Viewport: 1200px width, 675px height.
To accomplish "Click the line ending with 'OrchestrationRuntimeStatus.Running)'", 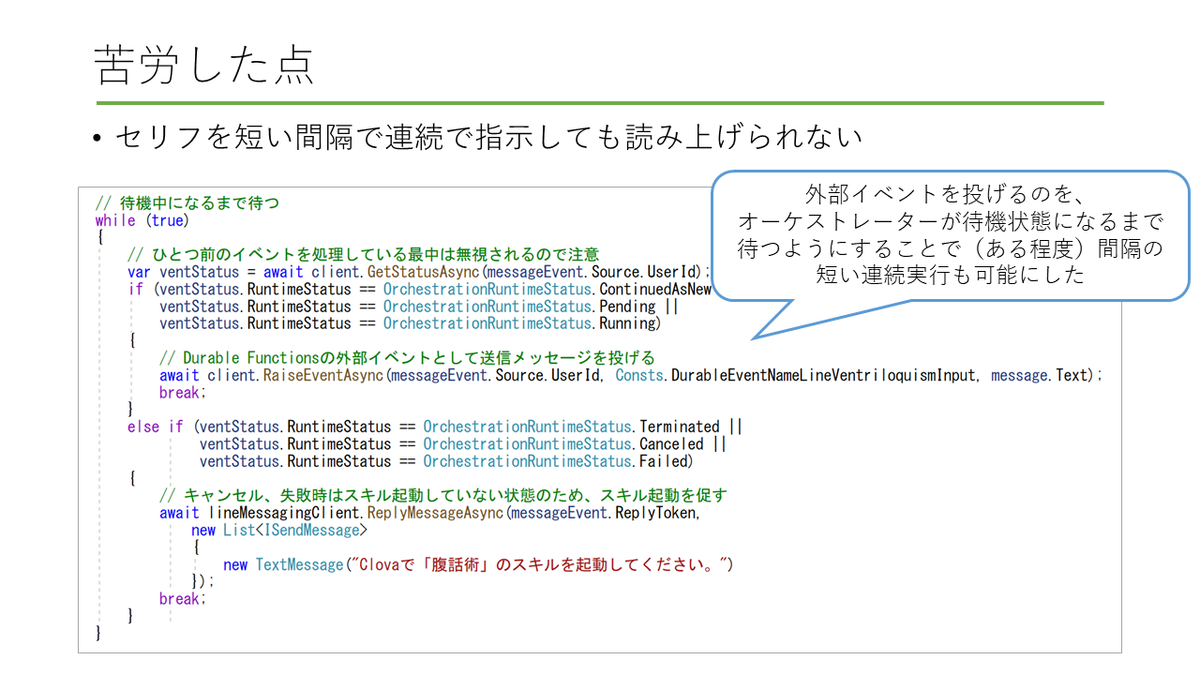I will tap(411, 323).
